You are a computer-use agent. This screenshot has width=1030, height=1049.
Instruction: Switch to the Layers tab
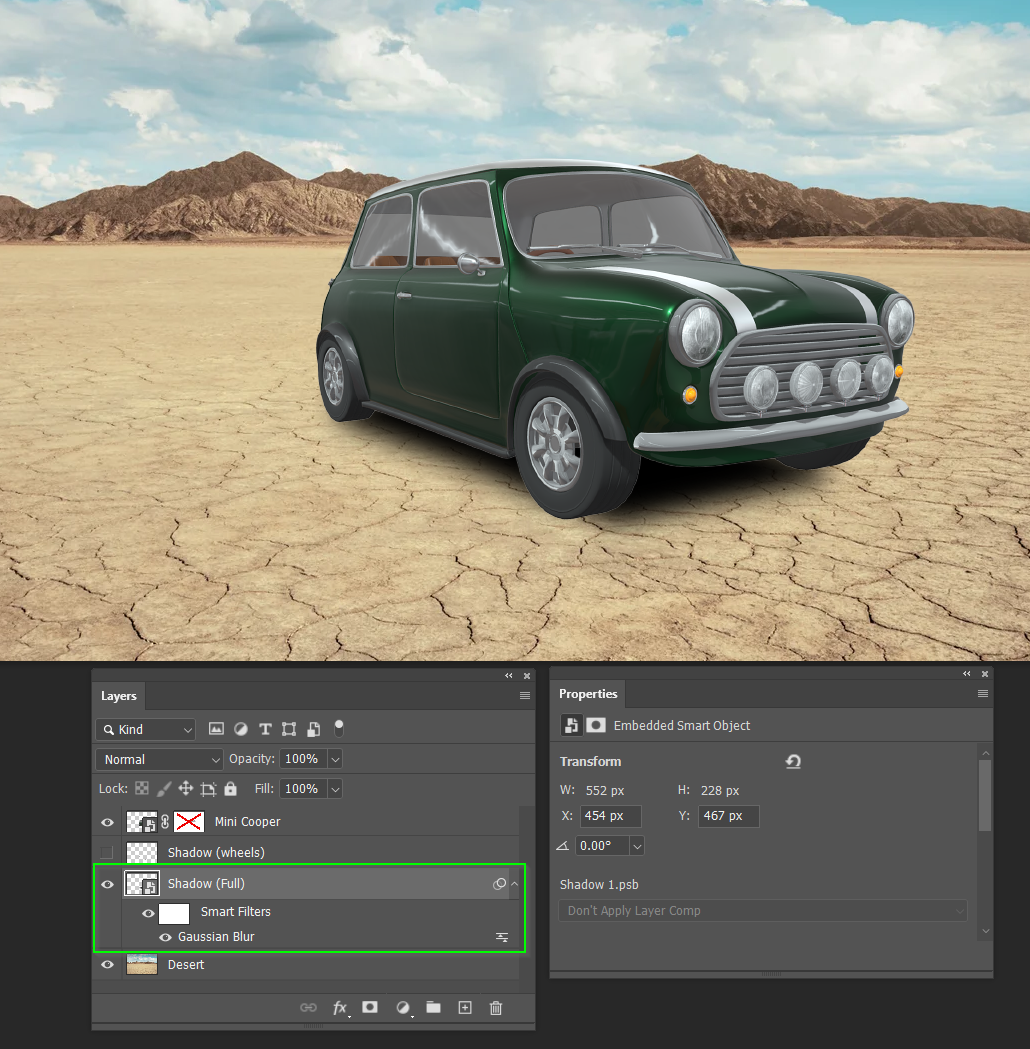click(118, 696)
